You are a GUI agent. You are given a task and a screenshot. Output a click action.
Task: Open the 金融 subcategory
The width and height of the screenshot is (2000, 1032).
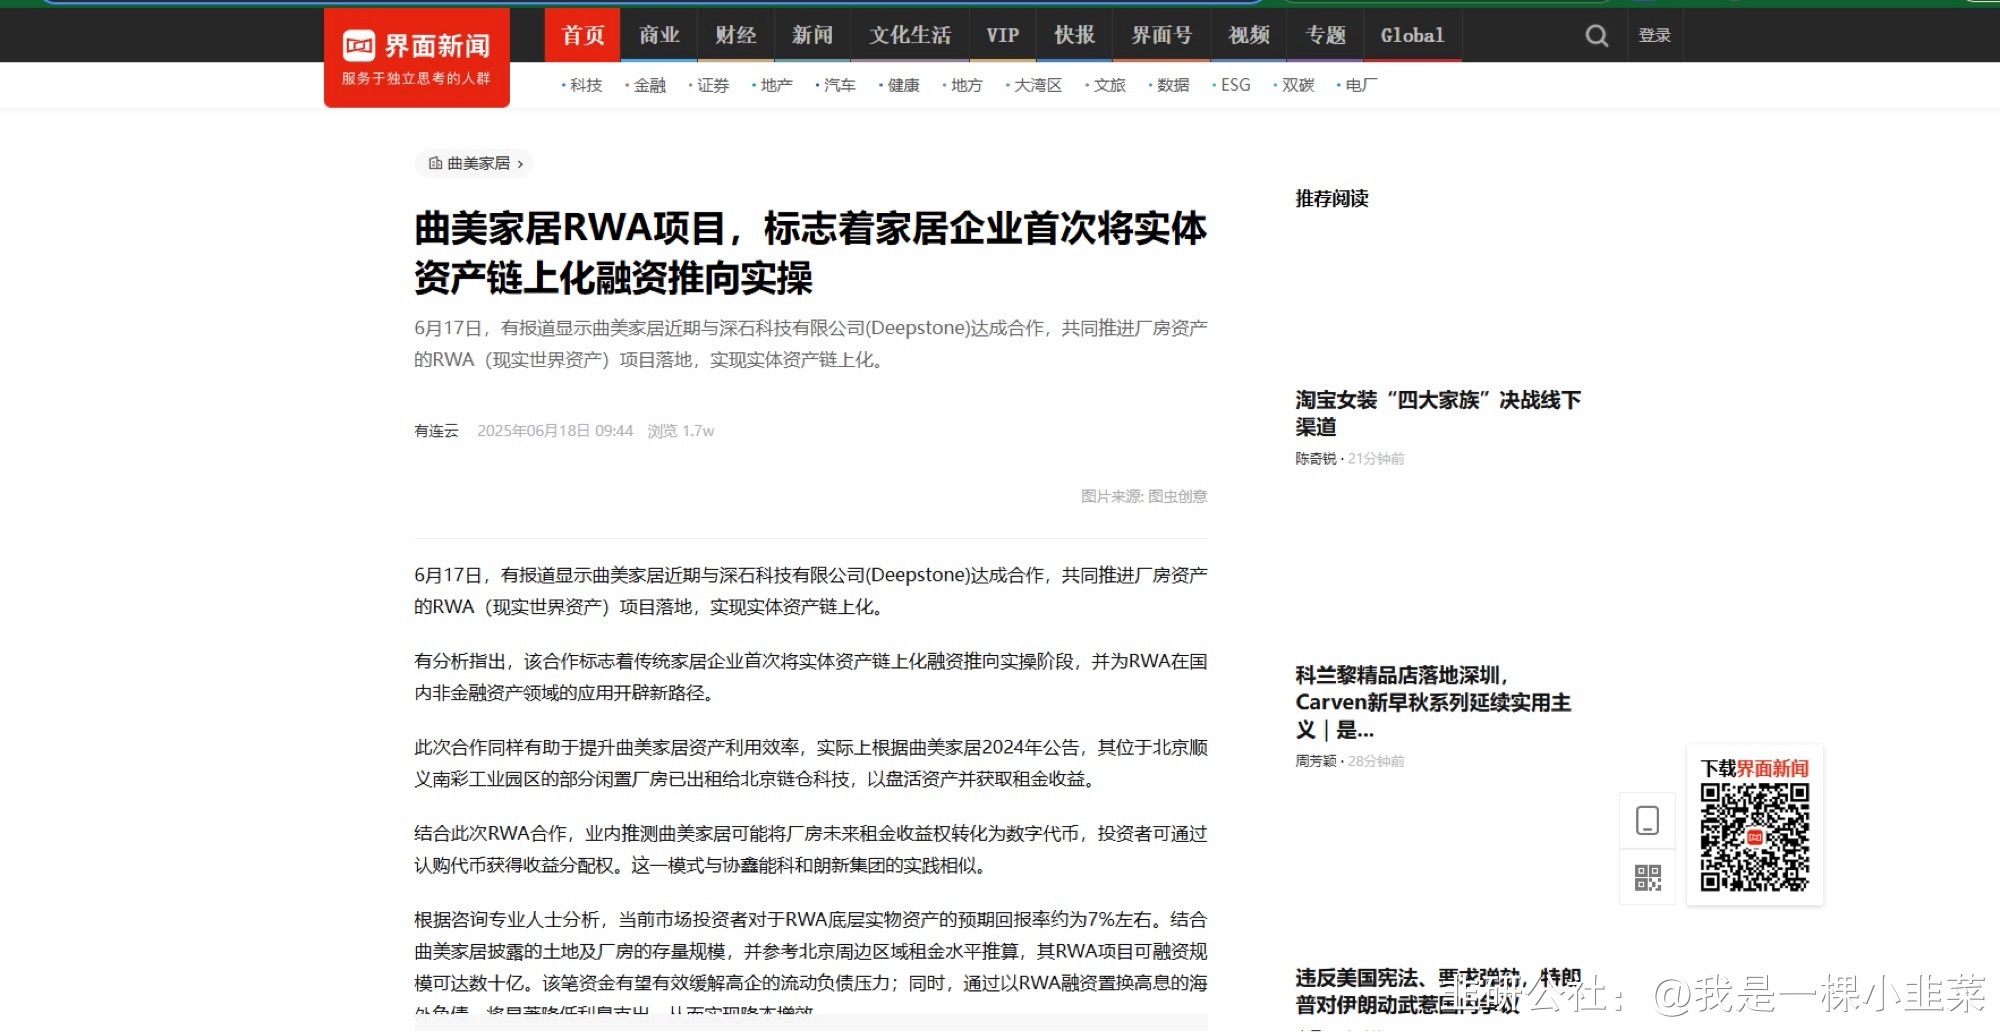(x=649, y=85)
